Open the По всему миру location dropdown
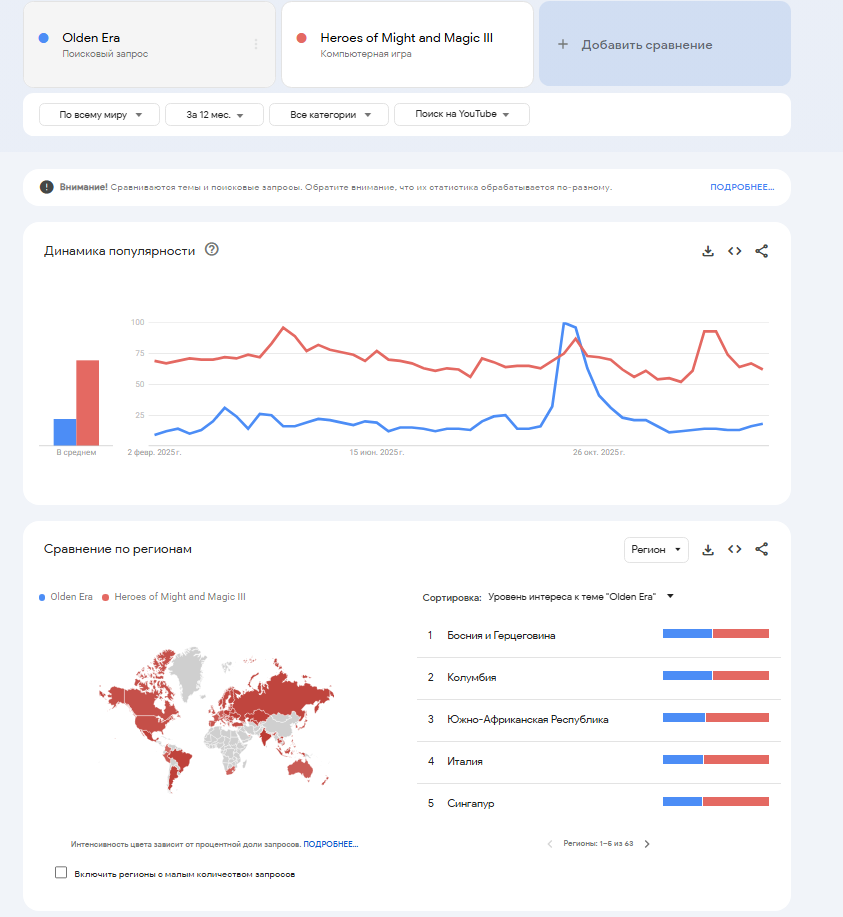843x917 pixels. click(x=99, y=115)
